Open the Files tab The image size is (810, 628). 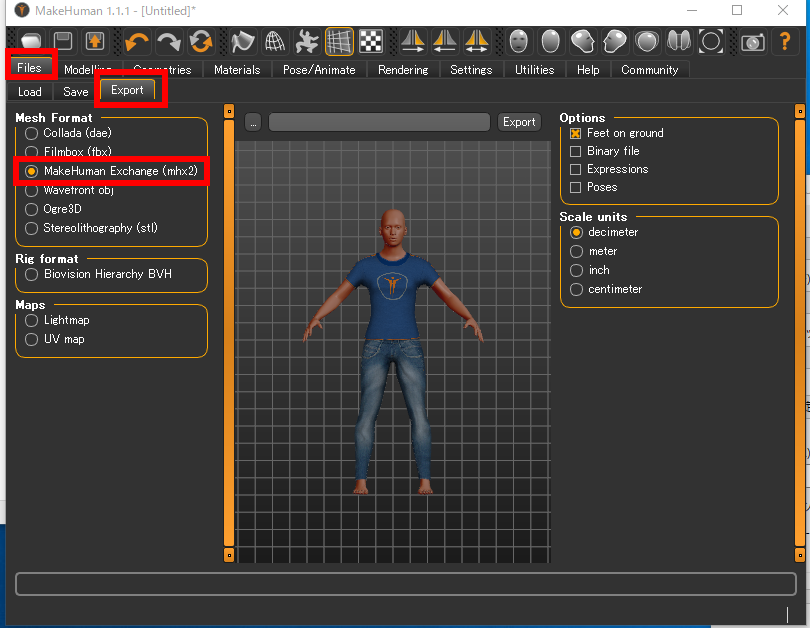pos(29,68)
